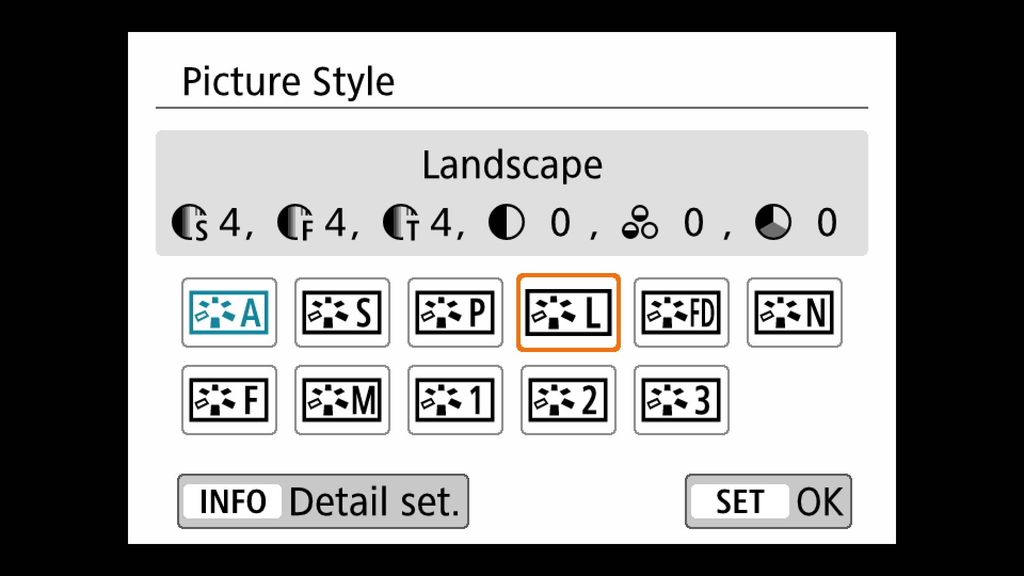Pick the Fine Detail Picture Style

click(681, 313)
